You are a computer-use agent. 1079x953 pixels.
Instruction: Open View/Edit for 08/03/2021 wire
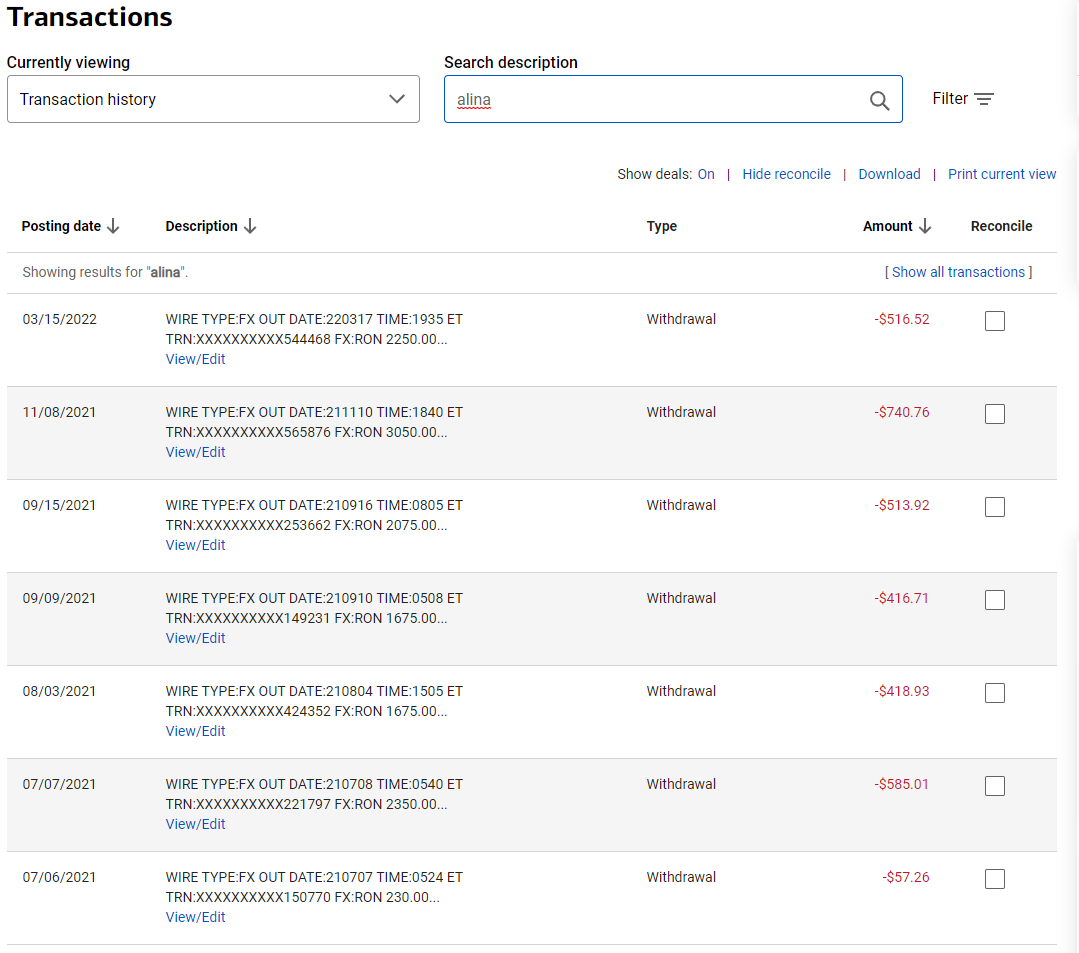click(196, 731)
